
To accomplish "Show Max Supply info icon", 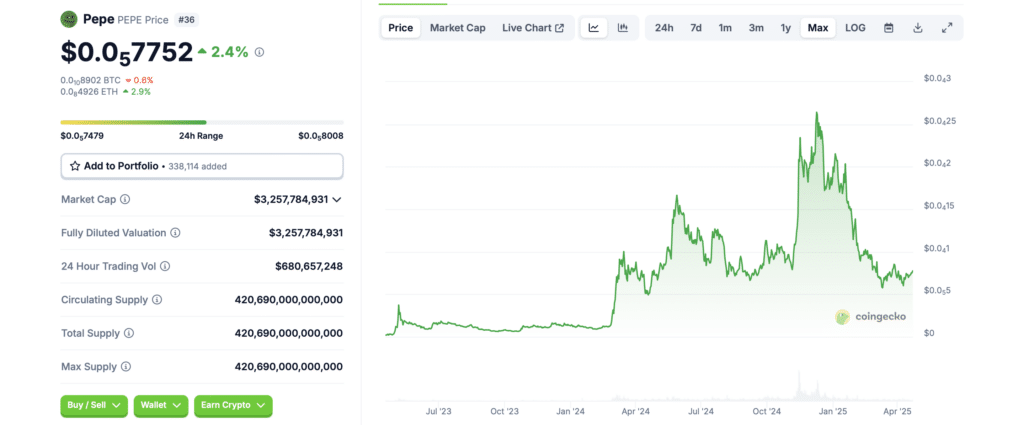I will pos(125,367).
